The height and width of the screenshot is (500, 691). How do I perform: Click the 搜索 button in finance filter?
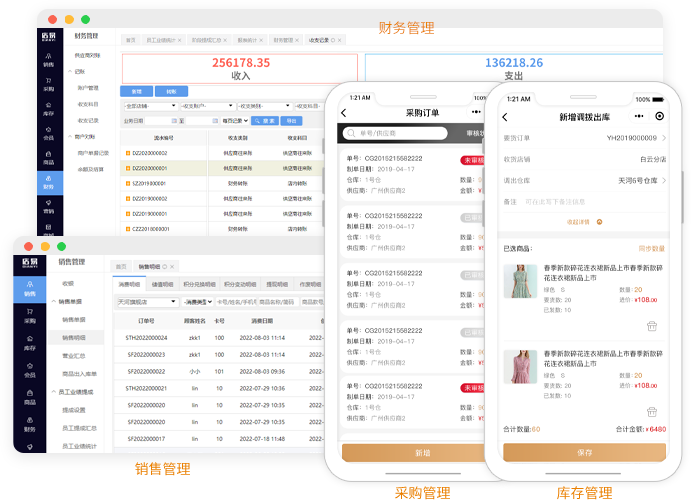(265, 121)
